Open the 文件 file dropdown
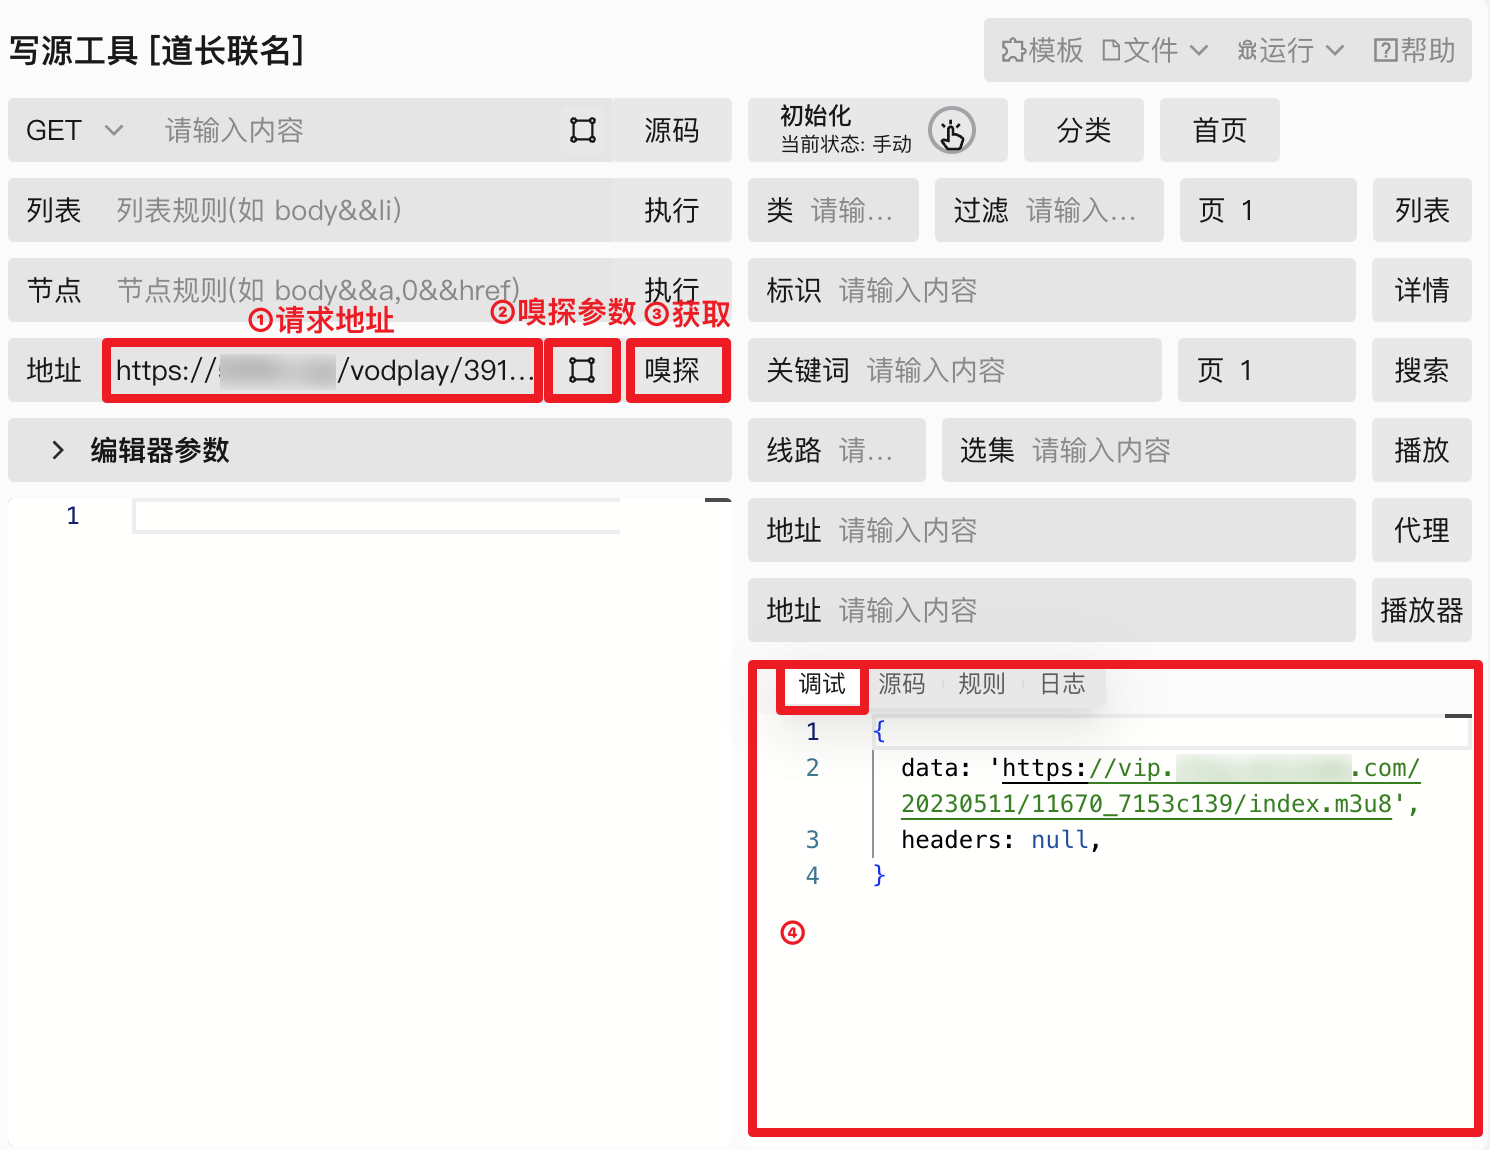Image resolution: width=1490 pixels, height=1150 pixels. [1155, 50]
